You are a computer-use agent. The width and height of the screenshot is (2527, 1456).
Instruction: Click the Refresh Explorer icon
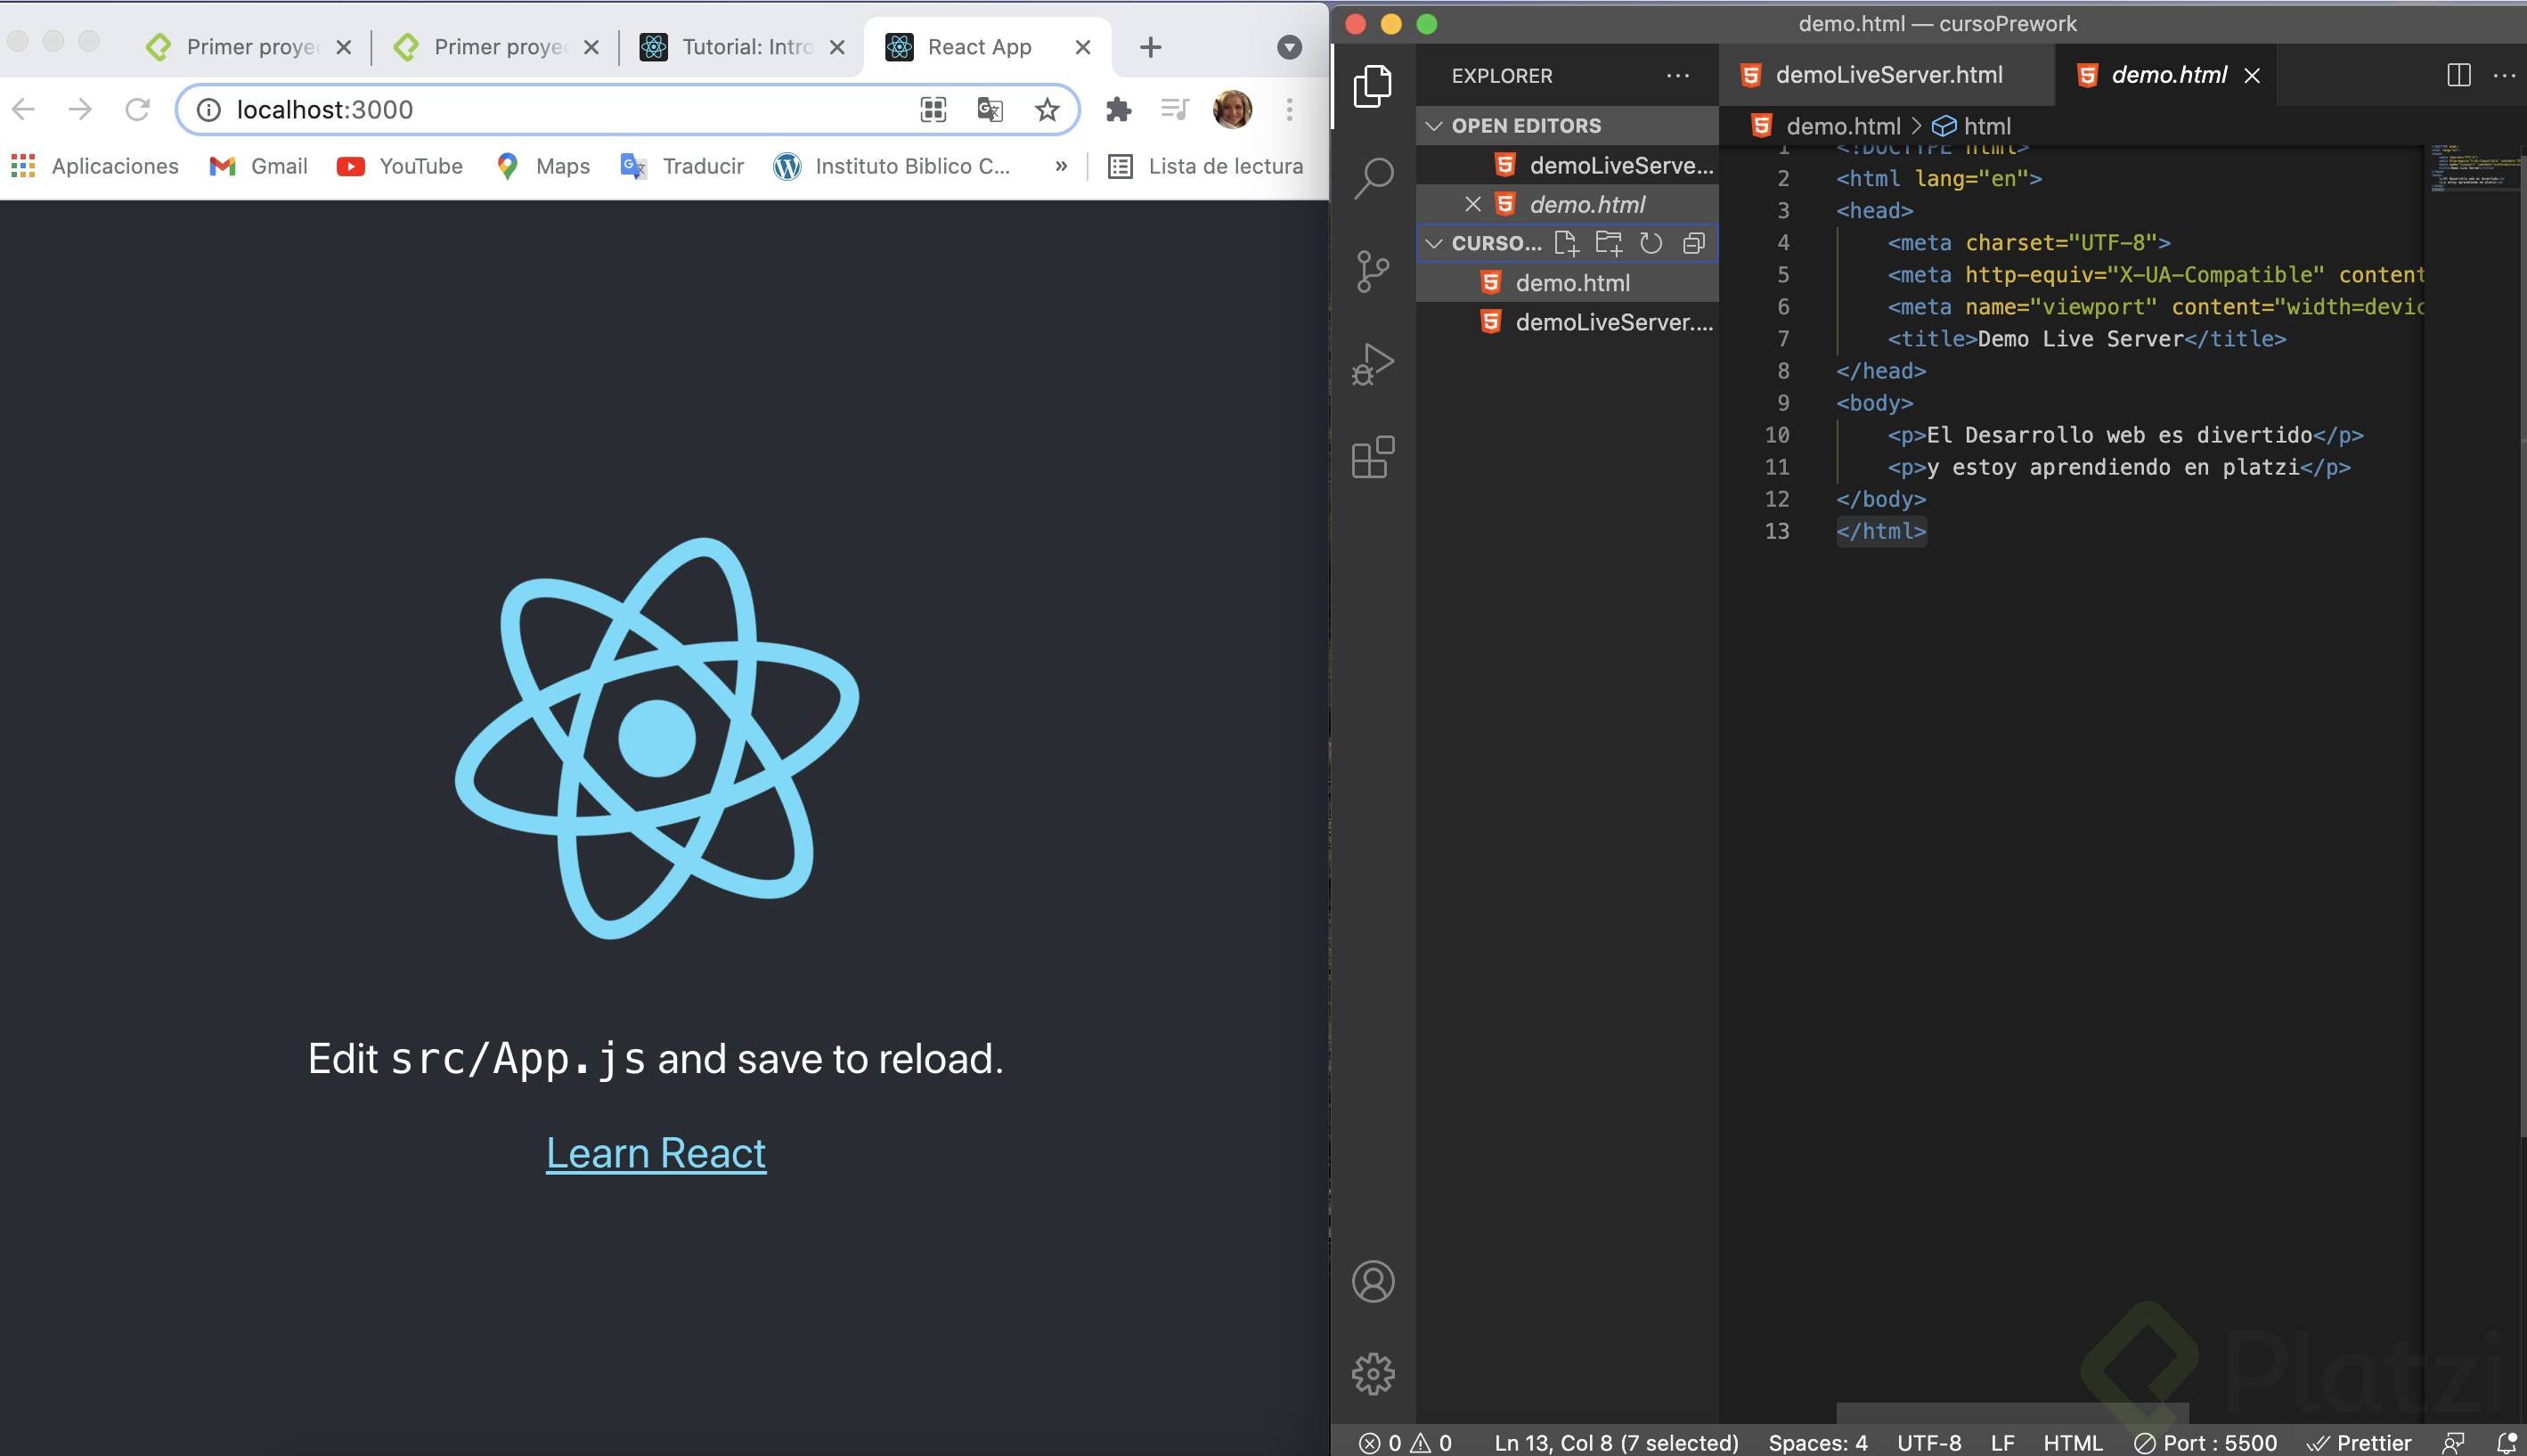1651,243
